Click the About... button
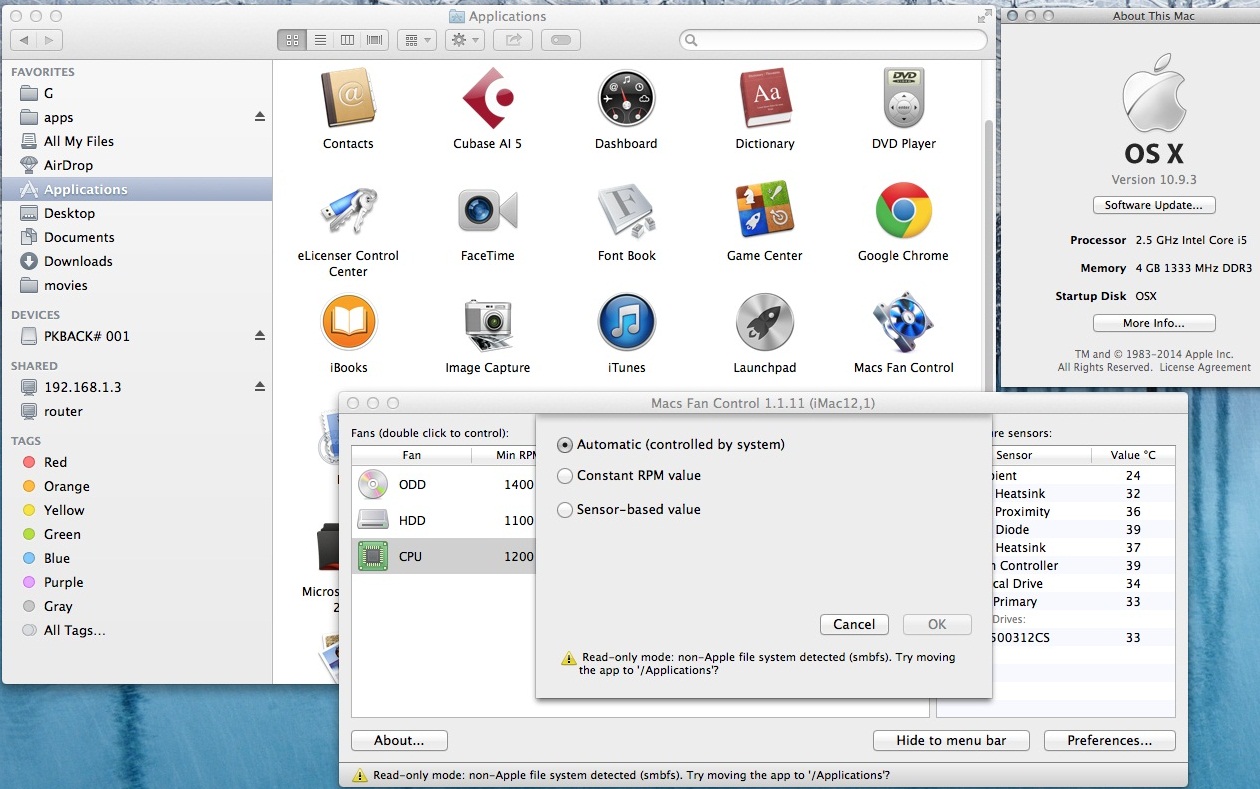1260x789 pixels. pos(399,741)
